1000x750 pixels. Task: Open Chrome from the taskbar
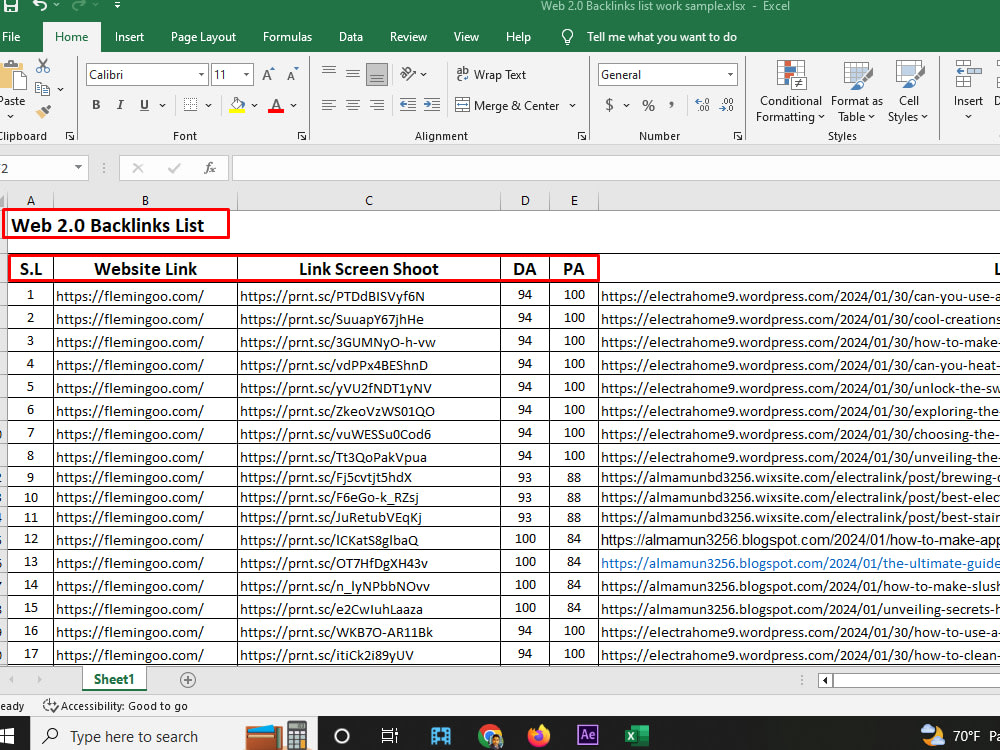(x=490, y=736)
